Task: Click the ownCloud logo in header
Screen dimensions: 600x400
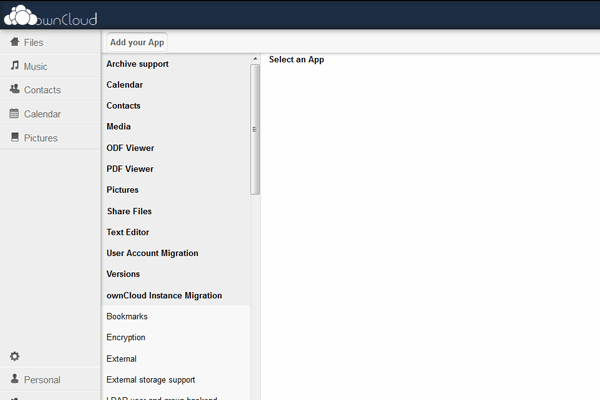Action: 48,15
